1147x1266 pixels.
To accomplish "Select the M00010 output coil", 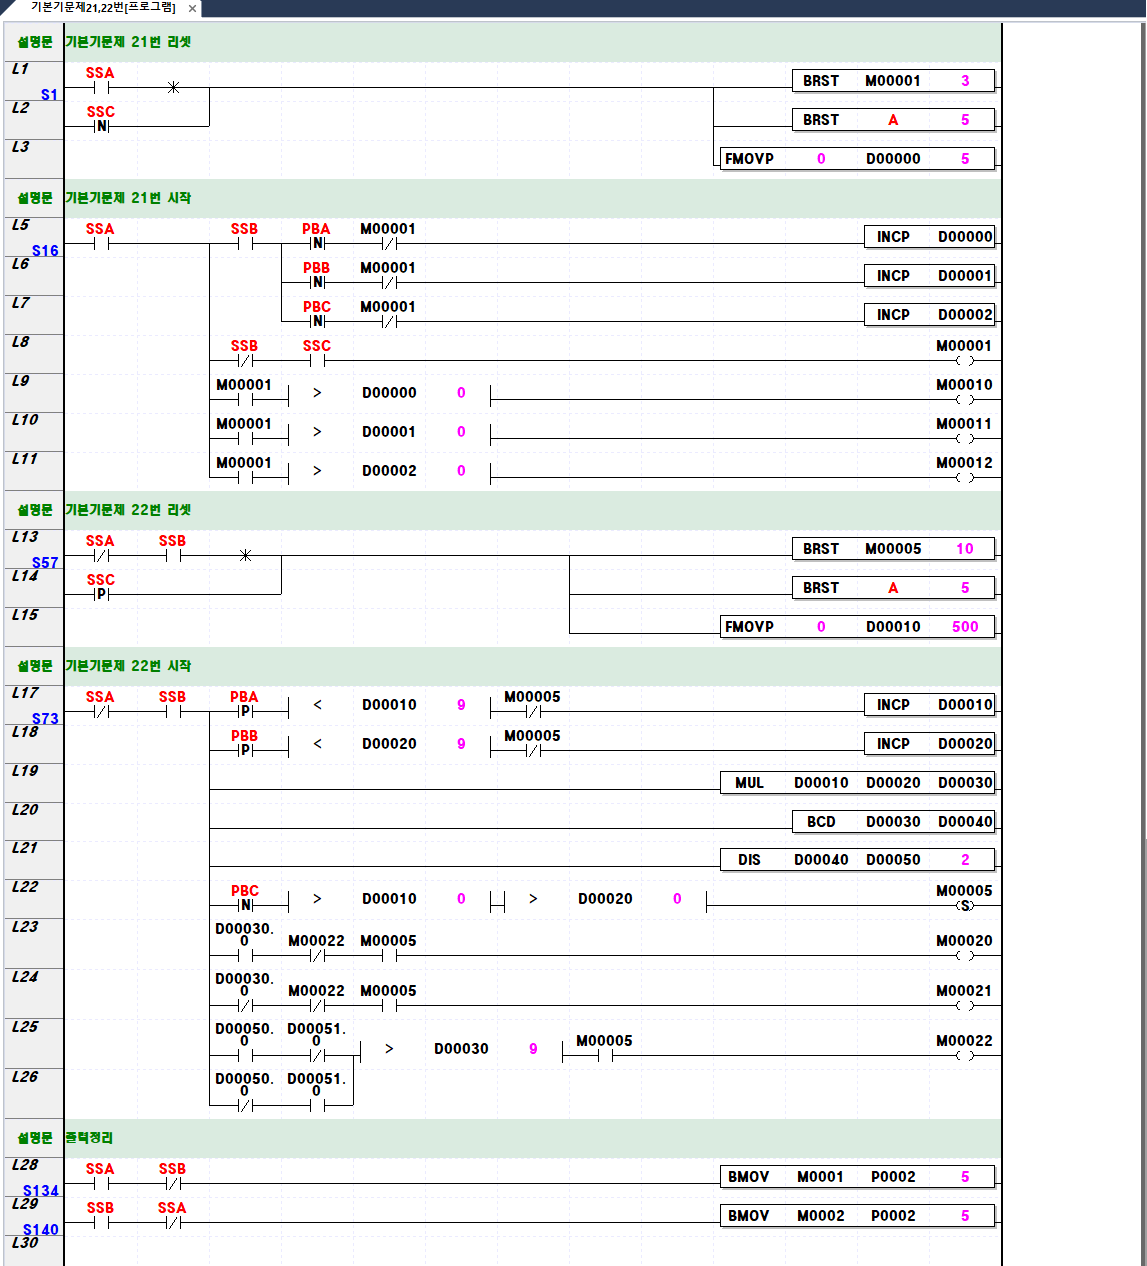I will [x=964, y=399].
